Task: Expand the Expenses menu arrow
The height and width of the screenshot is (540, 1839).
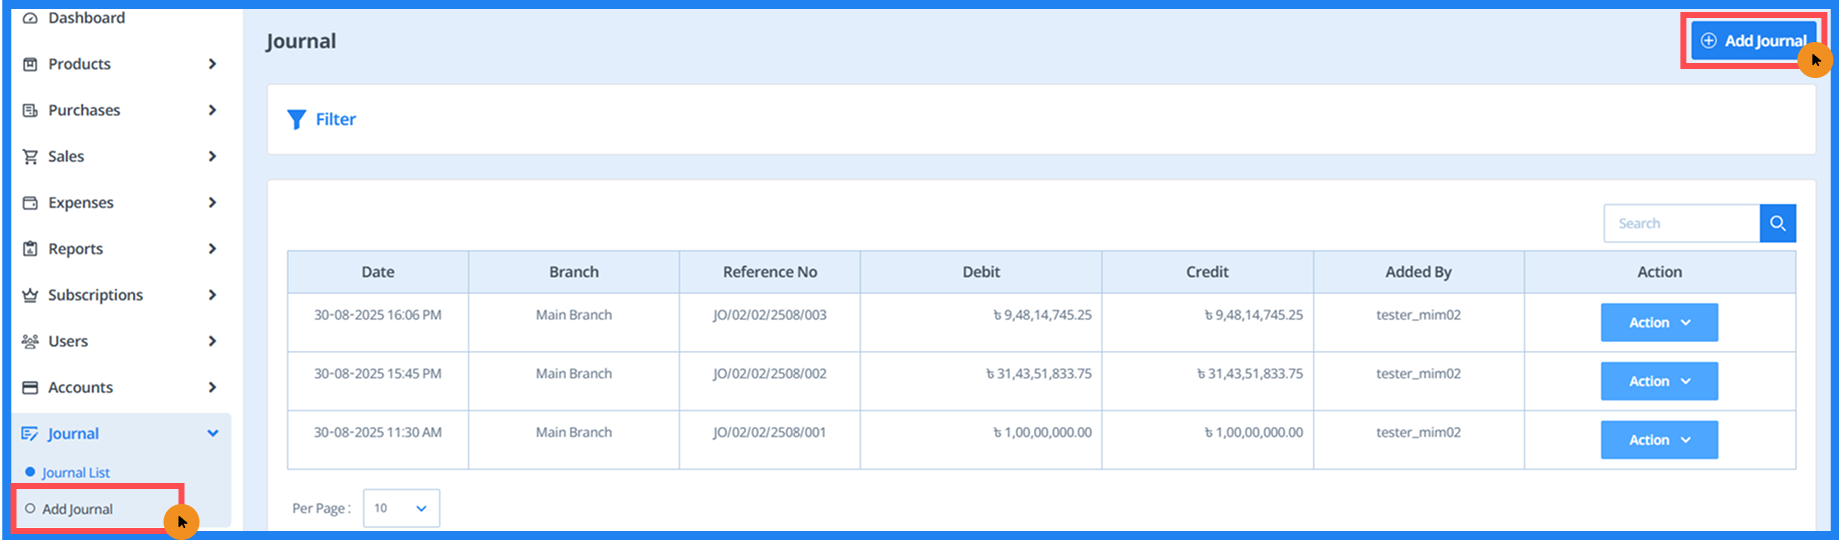Action: click(212, 203)
